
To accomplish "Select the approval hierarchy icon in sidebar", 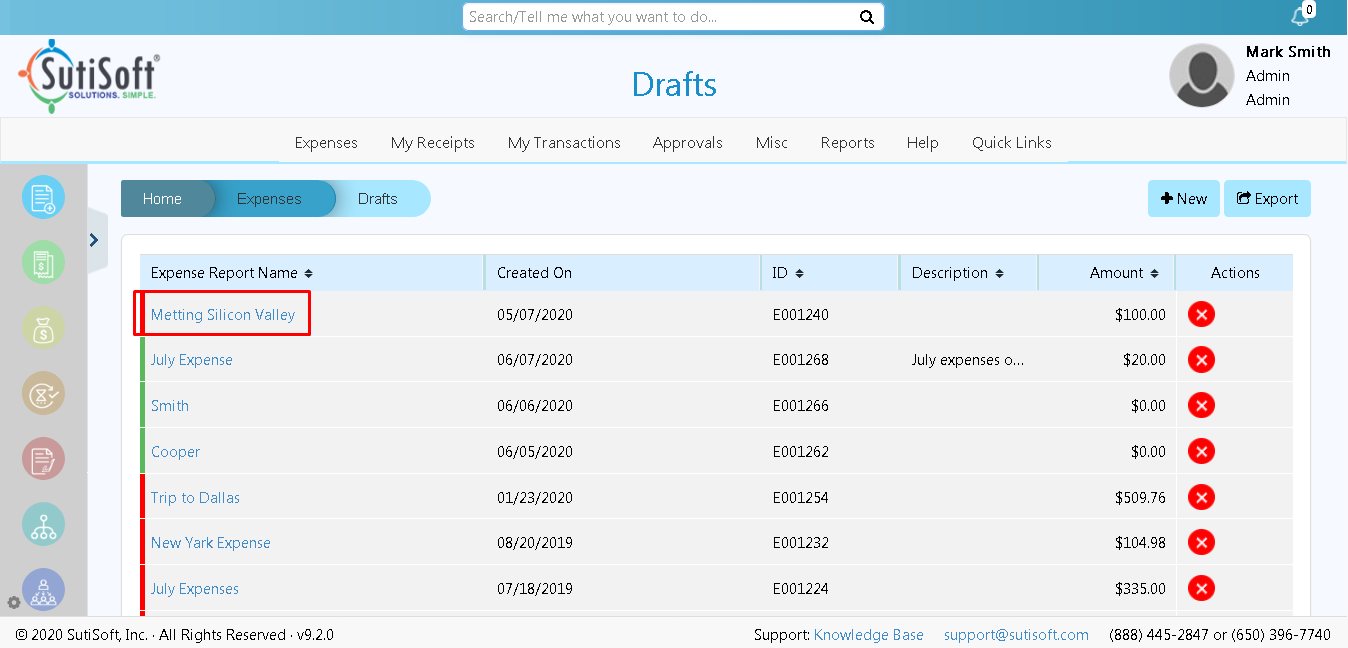I will click(x=43, y=524).
